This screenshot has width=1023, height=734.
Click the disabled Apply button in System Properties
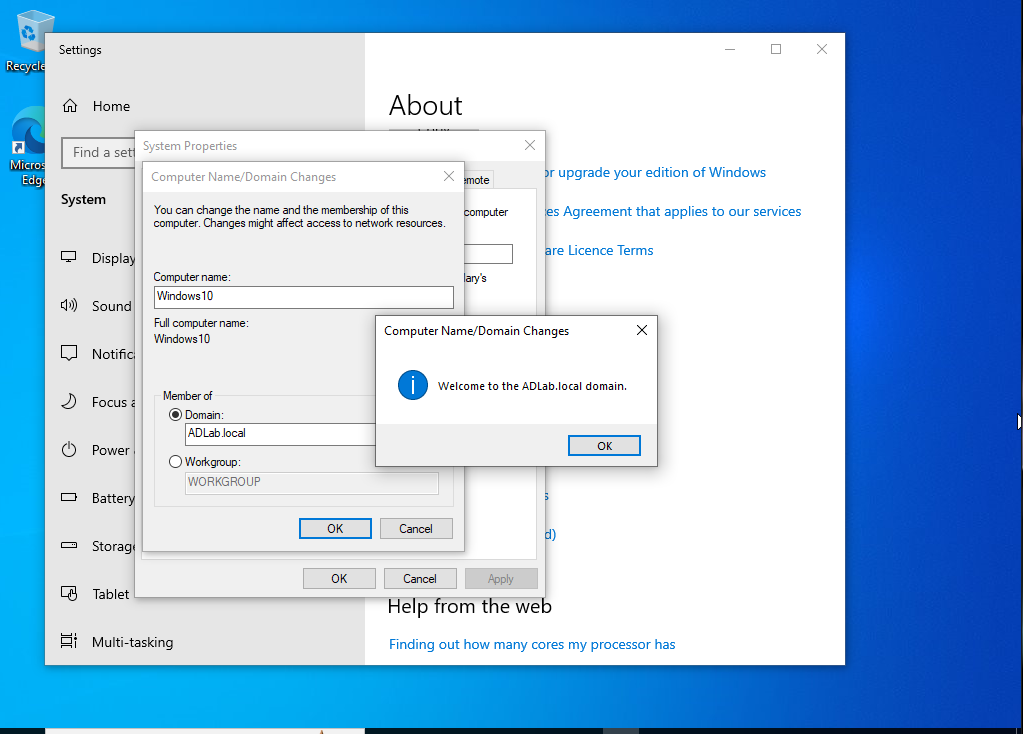501,579
